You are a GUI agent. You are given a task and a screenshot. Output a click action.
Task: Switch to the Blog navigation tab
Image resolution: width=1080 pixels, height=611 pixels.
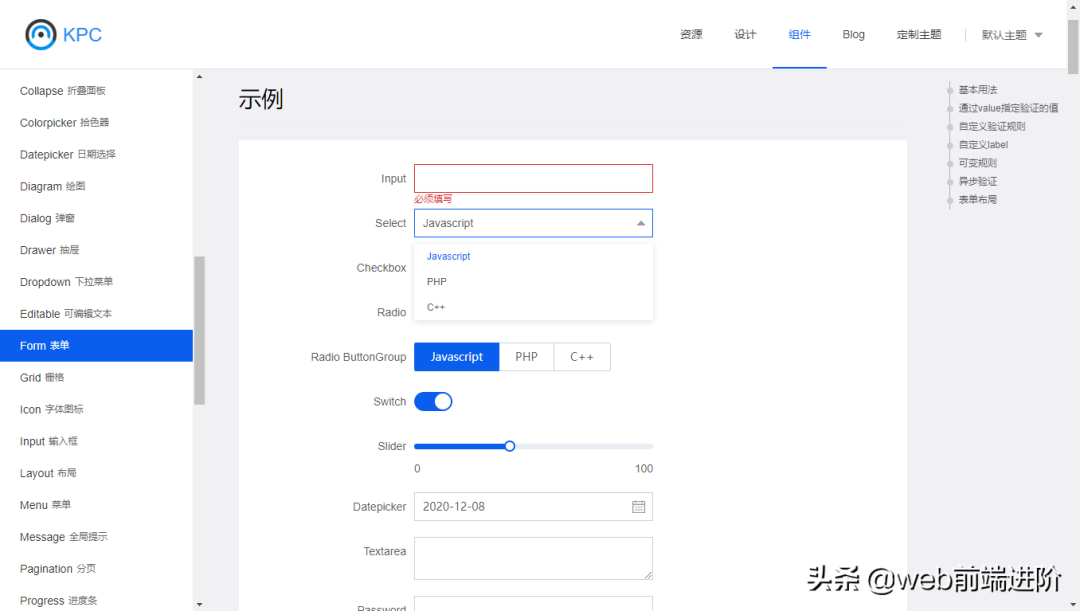pos(853,34)
